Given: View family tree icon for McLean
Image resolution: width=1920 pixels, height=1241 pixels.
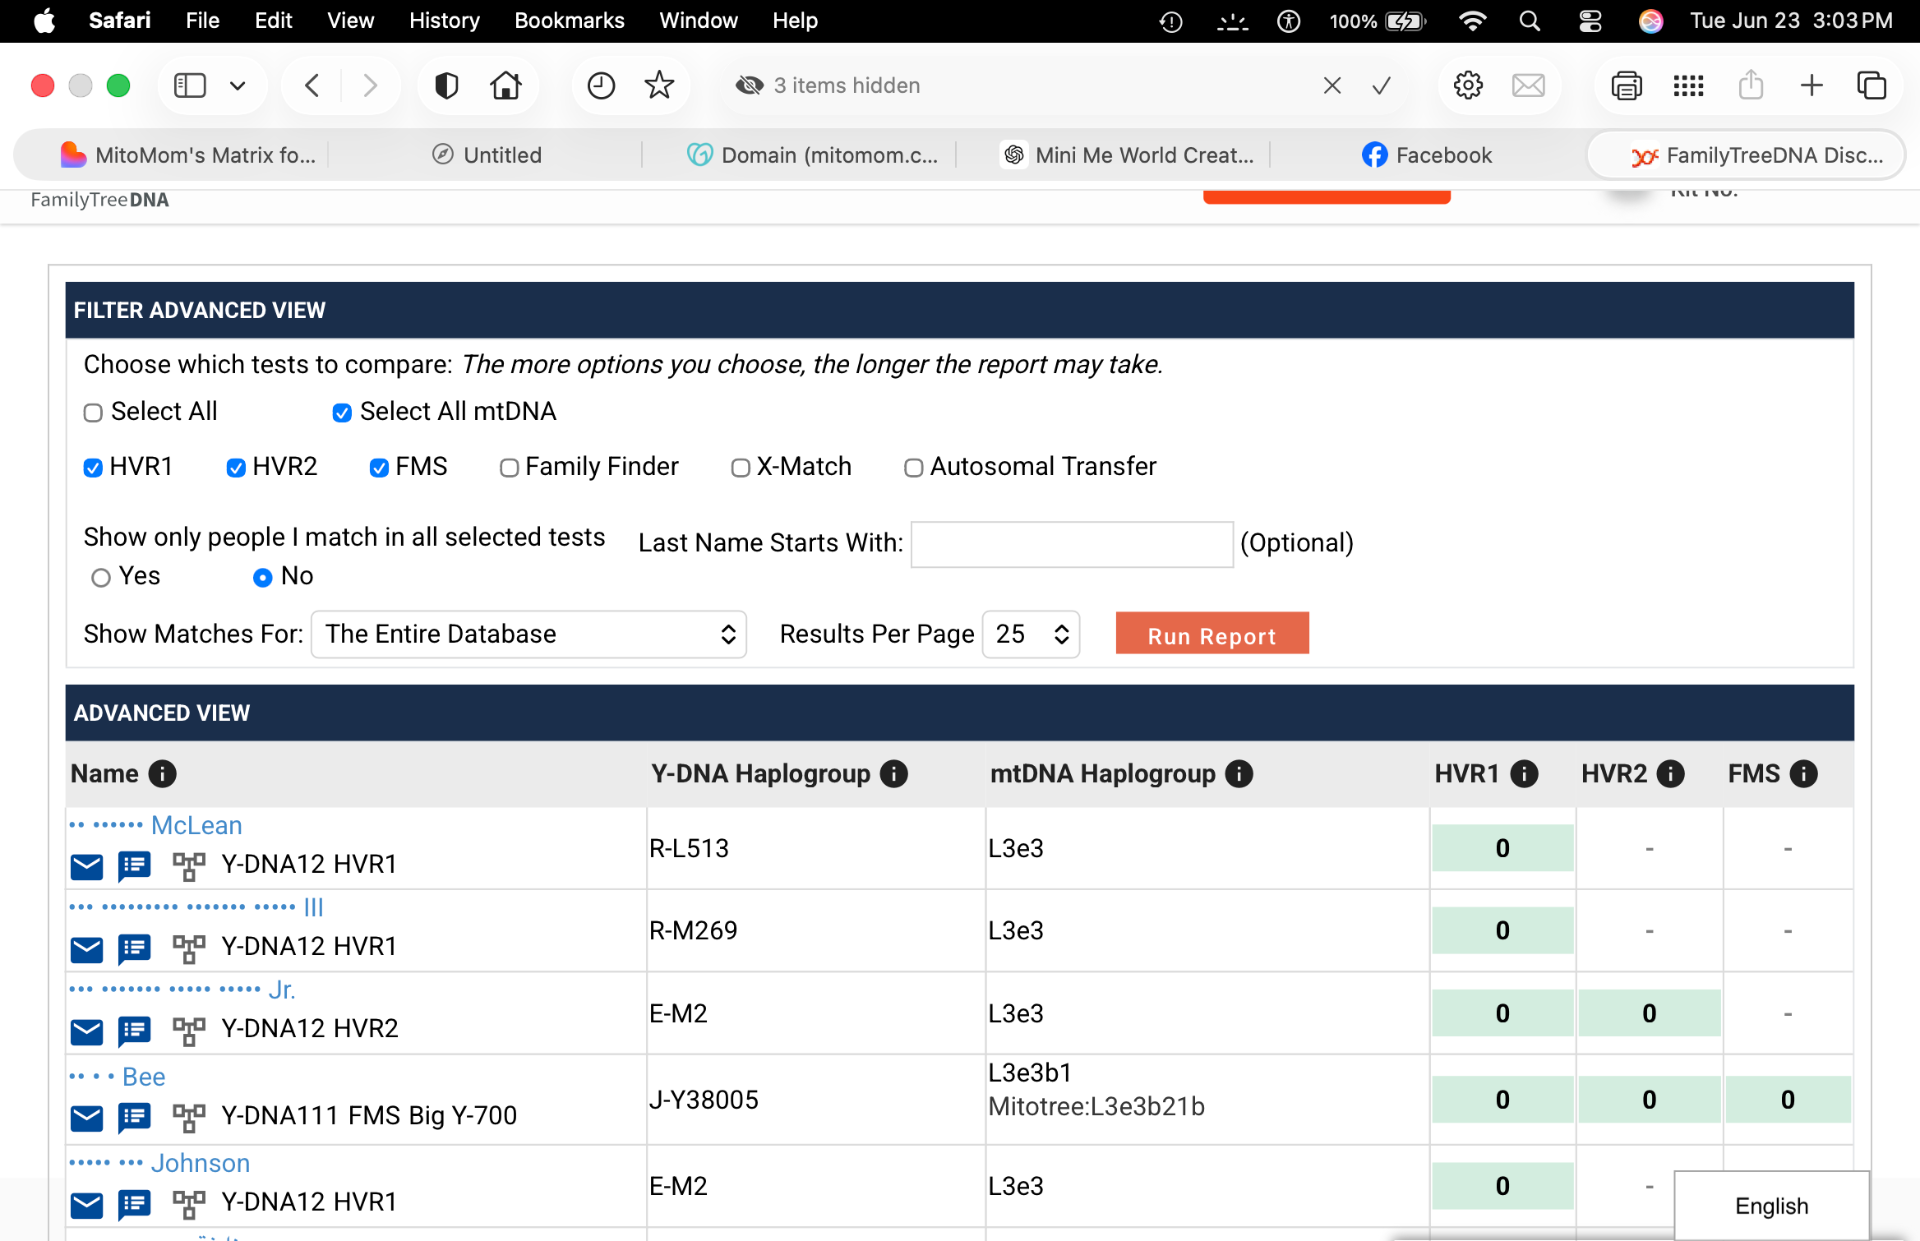Looking at the screenshot, I should [x=188, y=866].
